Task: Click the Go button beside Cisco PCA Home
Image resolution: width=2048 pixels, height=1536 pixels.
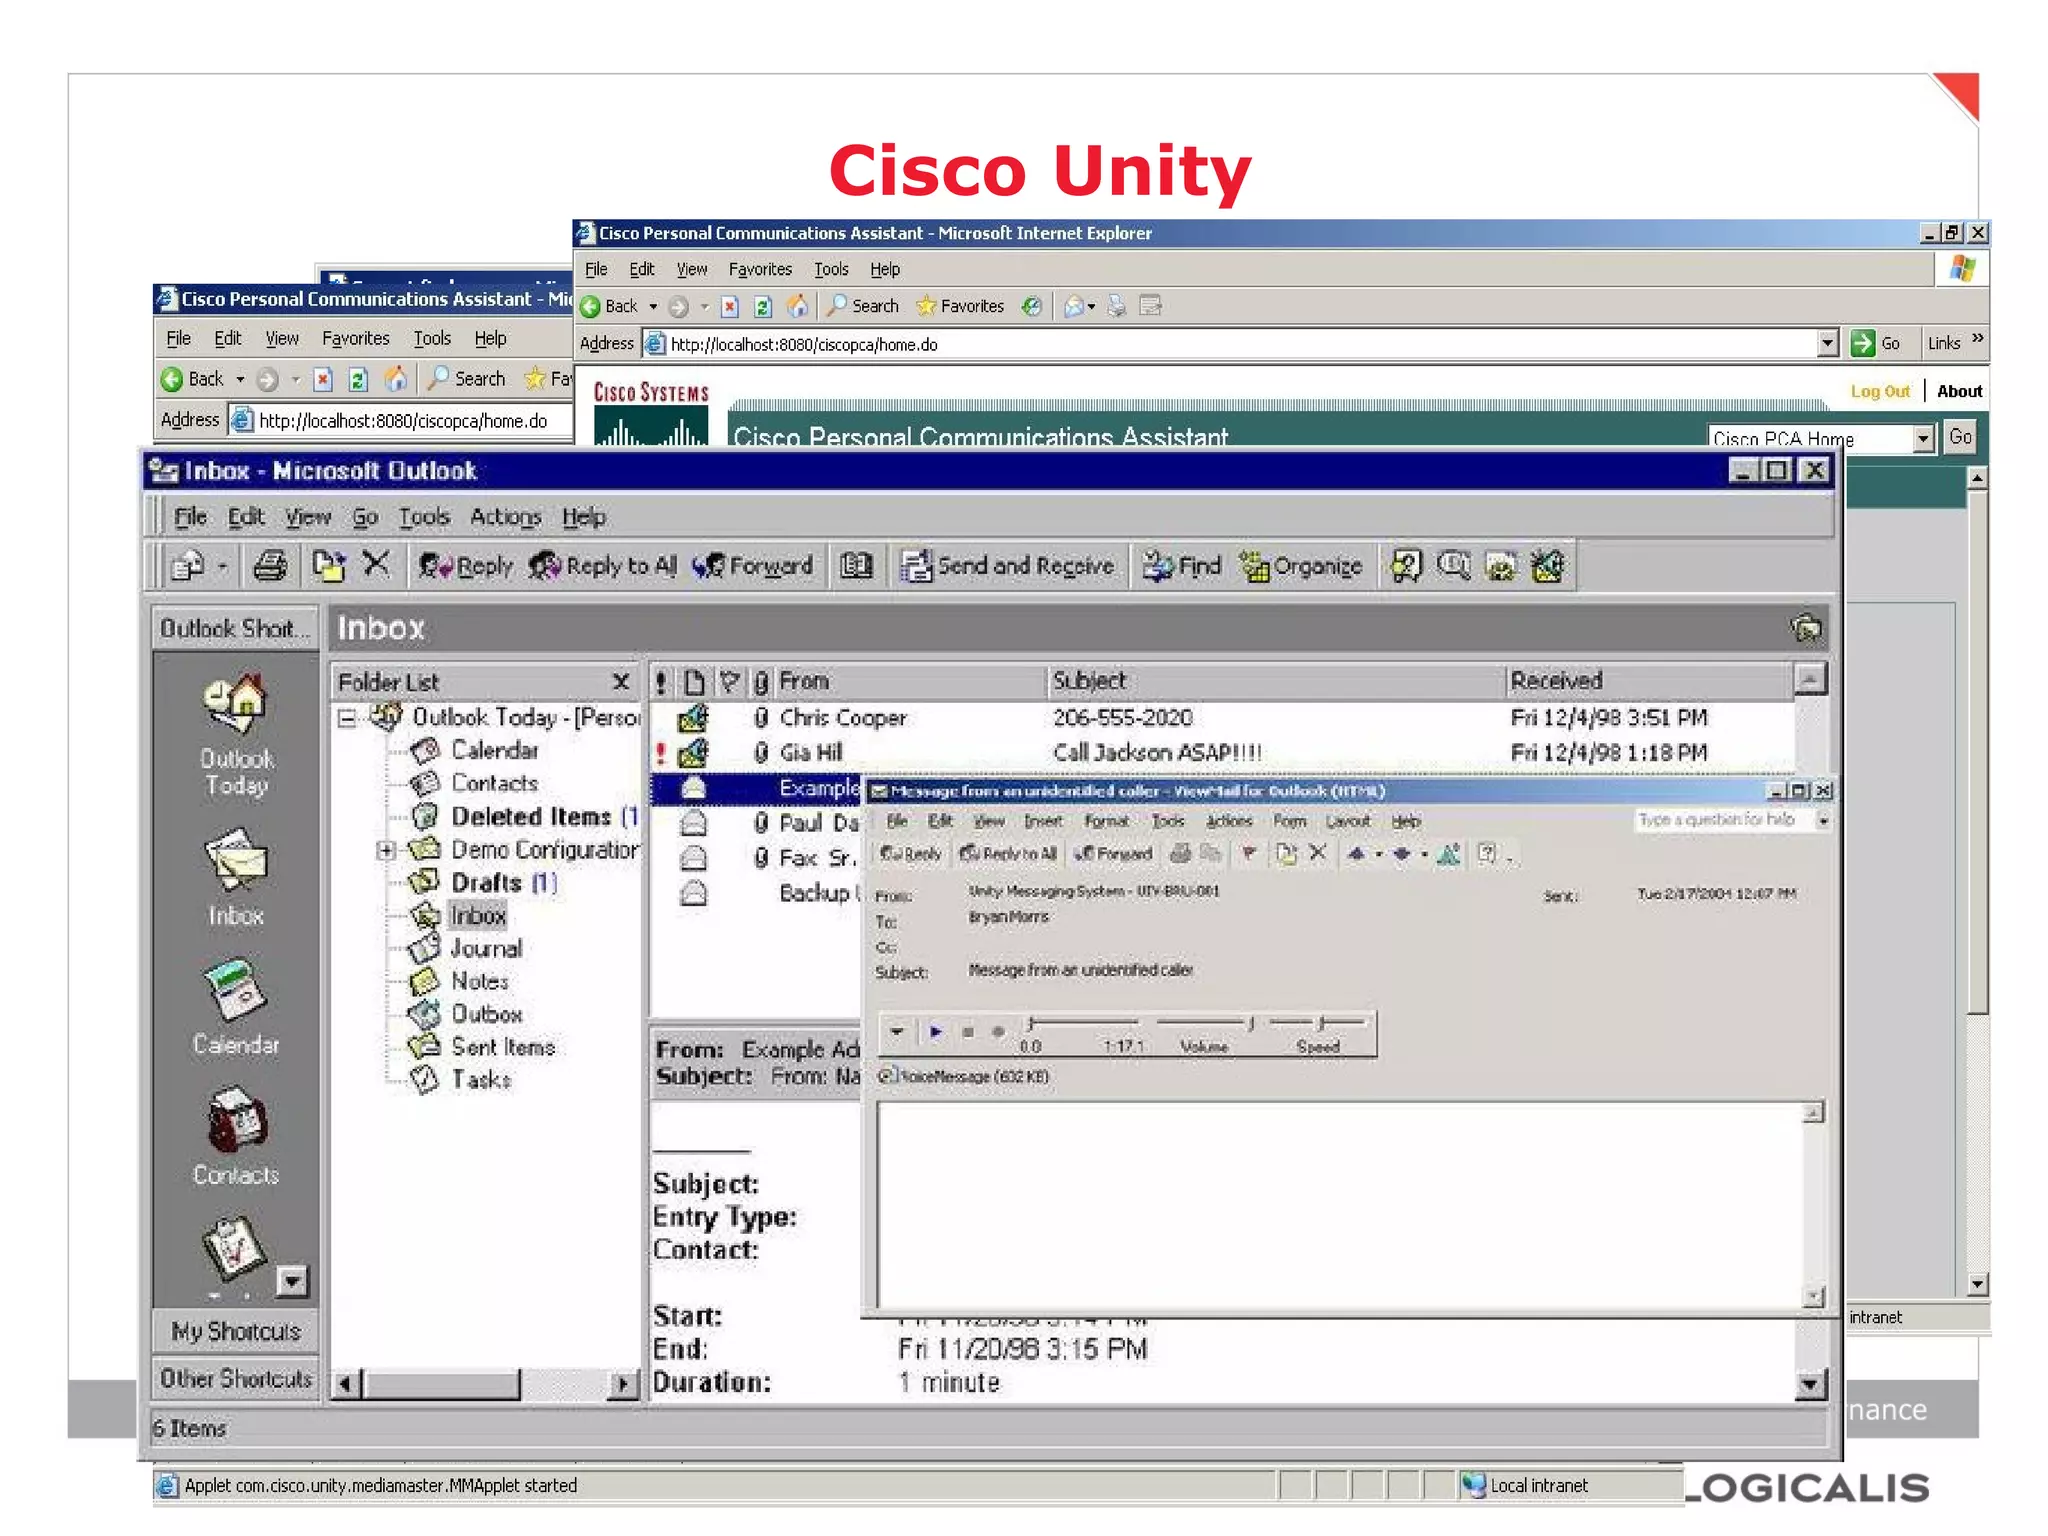Action: tap(1960, 437)
